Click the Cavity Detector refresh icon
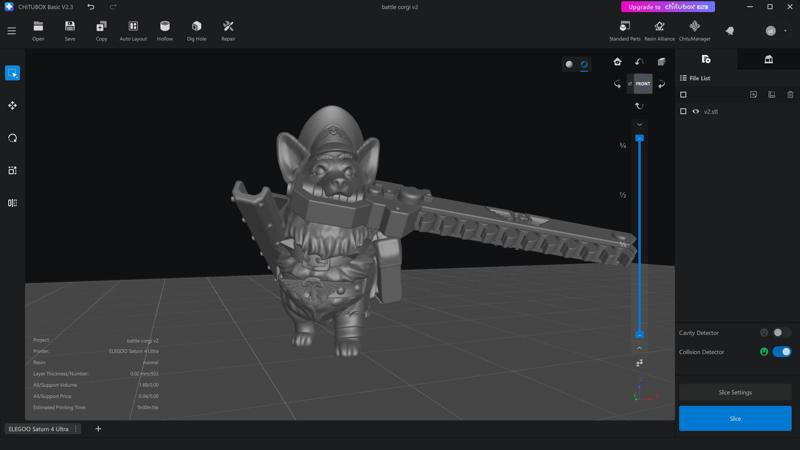This screenshot has height=450, width=800. pos(764,333)
